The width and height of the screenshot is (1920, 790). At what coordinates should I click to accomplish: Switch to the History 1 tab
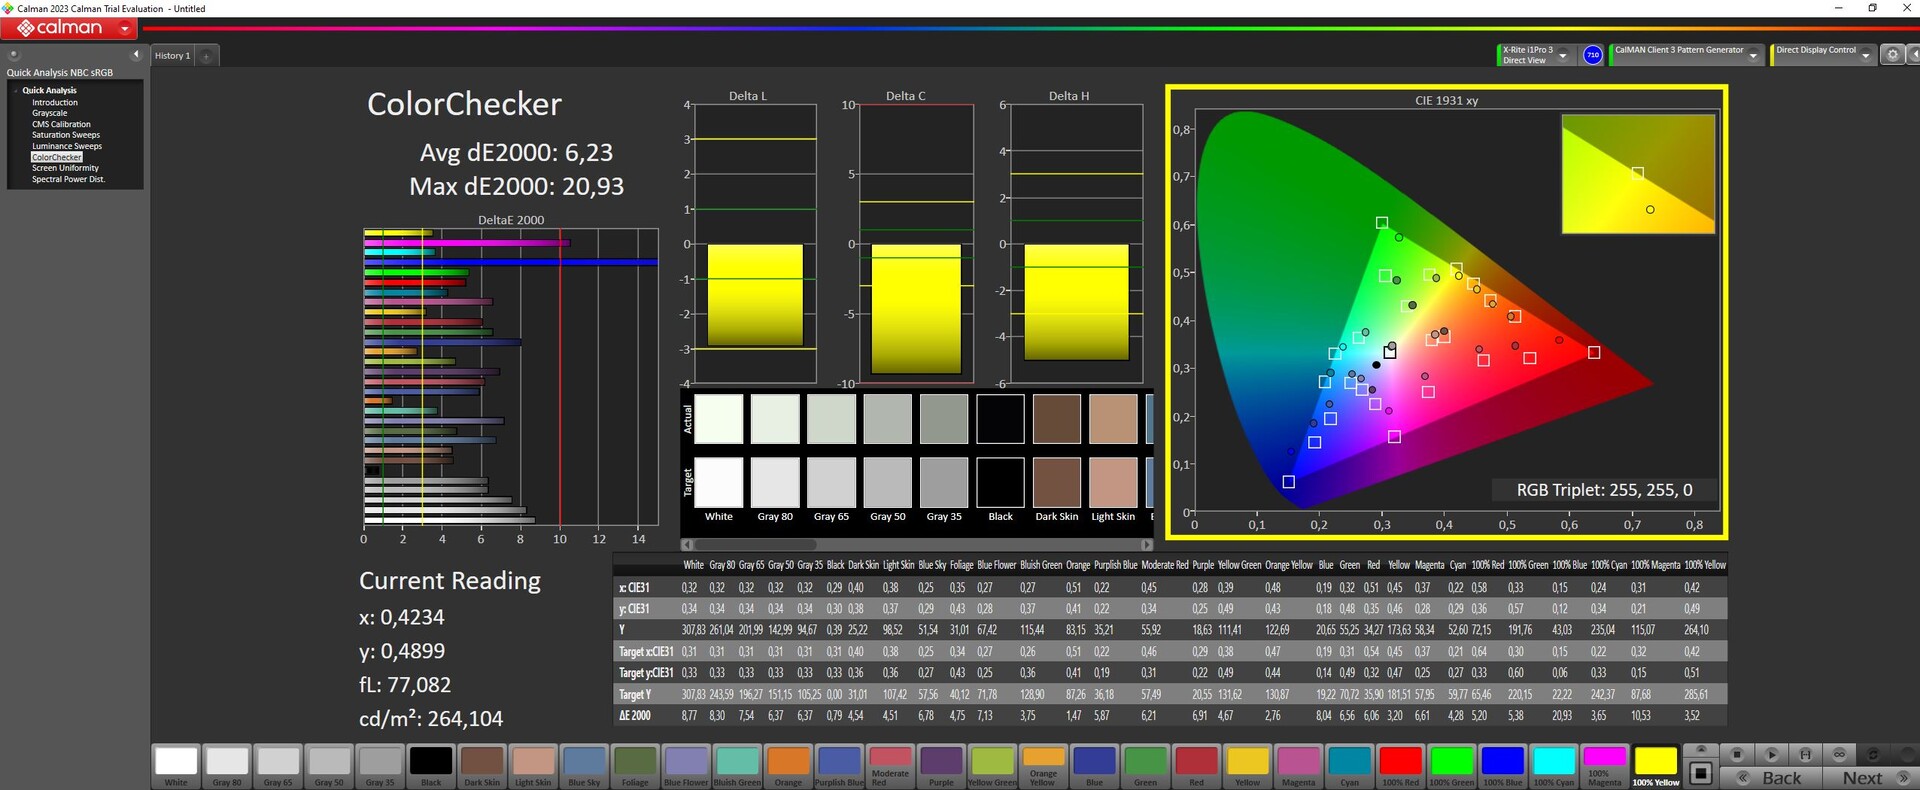tap(172, 56)
